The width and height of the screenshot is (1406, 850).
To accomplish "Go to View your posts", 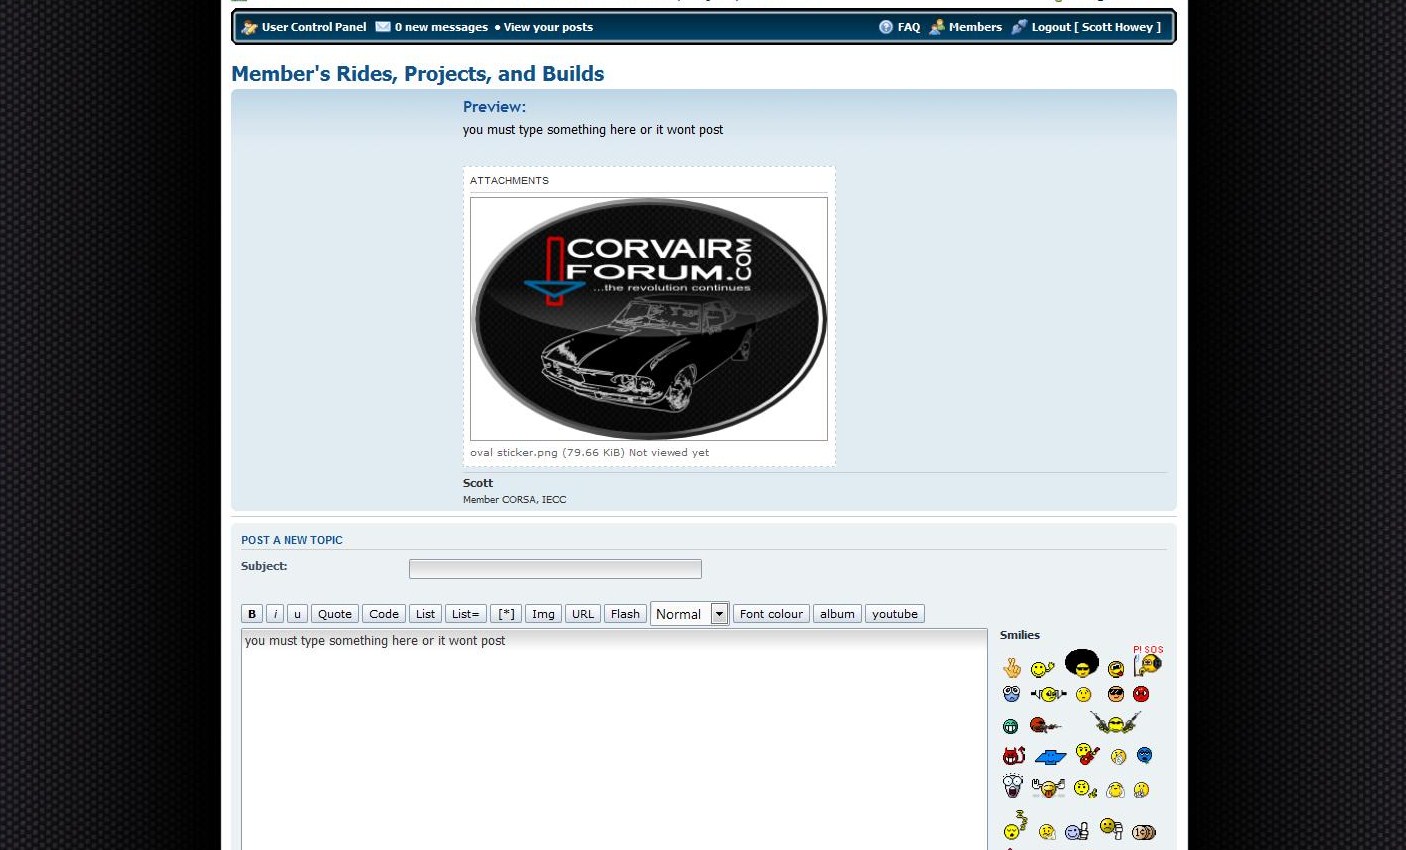I will [x=548, y=27].
